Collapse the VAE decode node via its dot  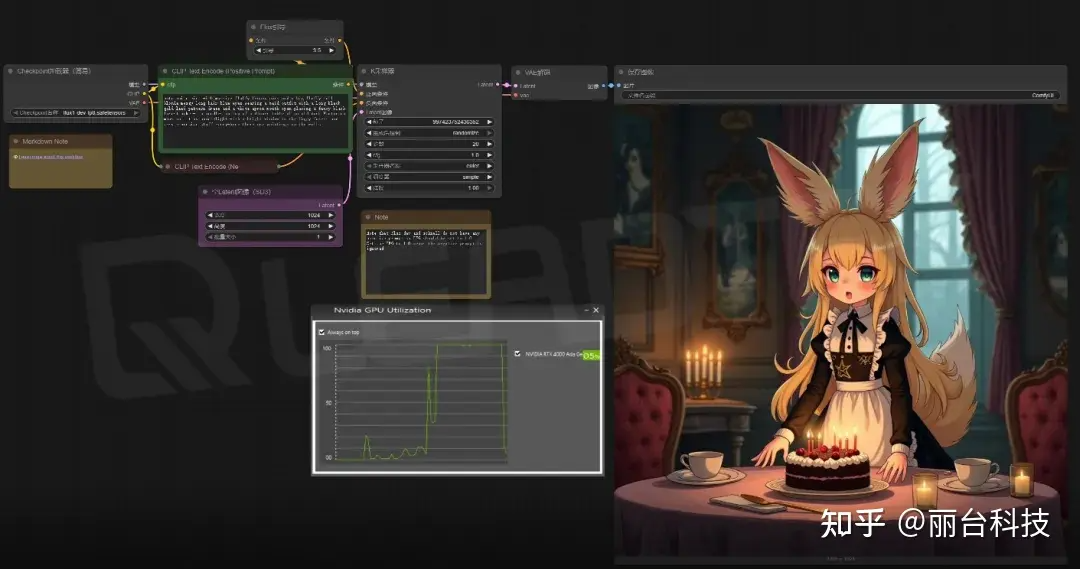pos(519,72)
